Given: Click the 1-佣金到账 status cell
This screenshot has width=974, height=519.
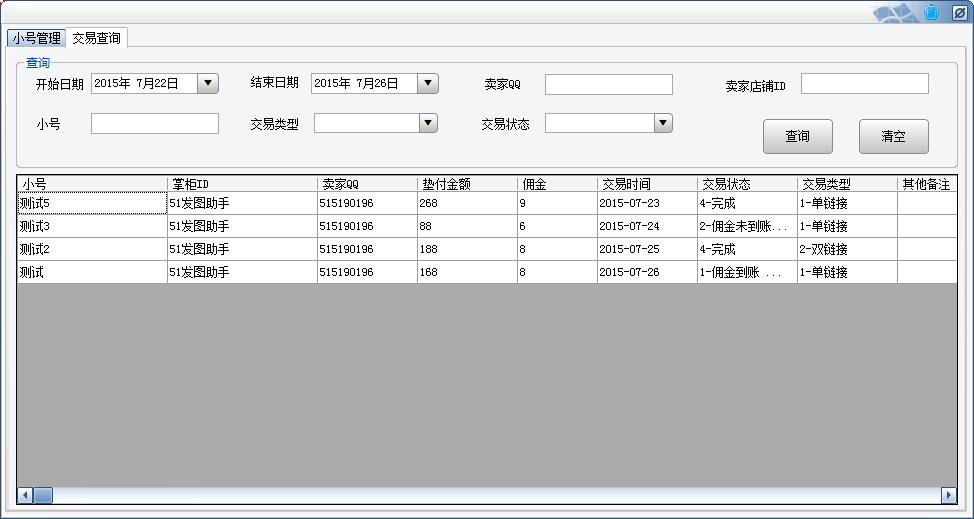Looking at the screenshot, I should point(747,272).
